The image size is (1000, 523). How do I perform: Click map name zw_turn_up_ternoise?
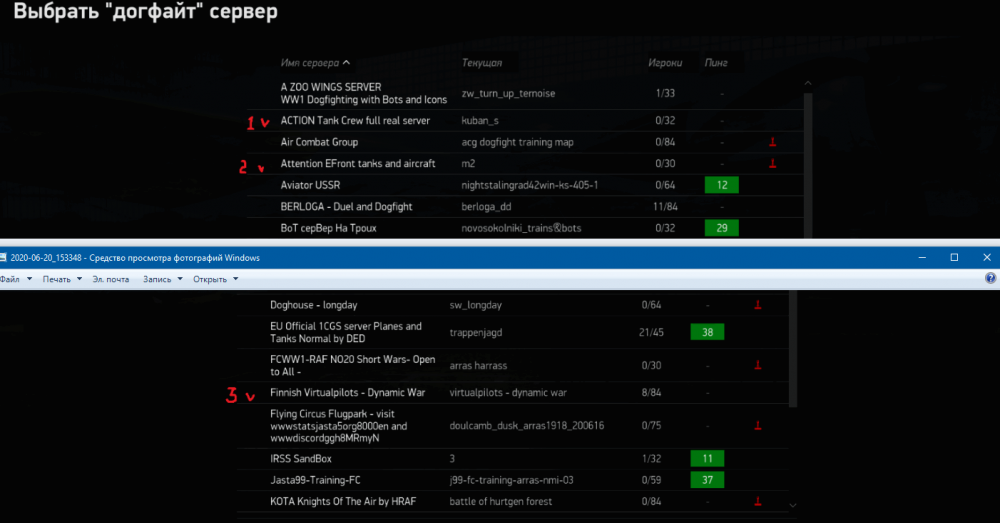508,93
